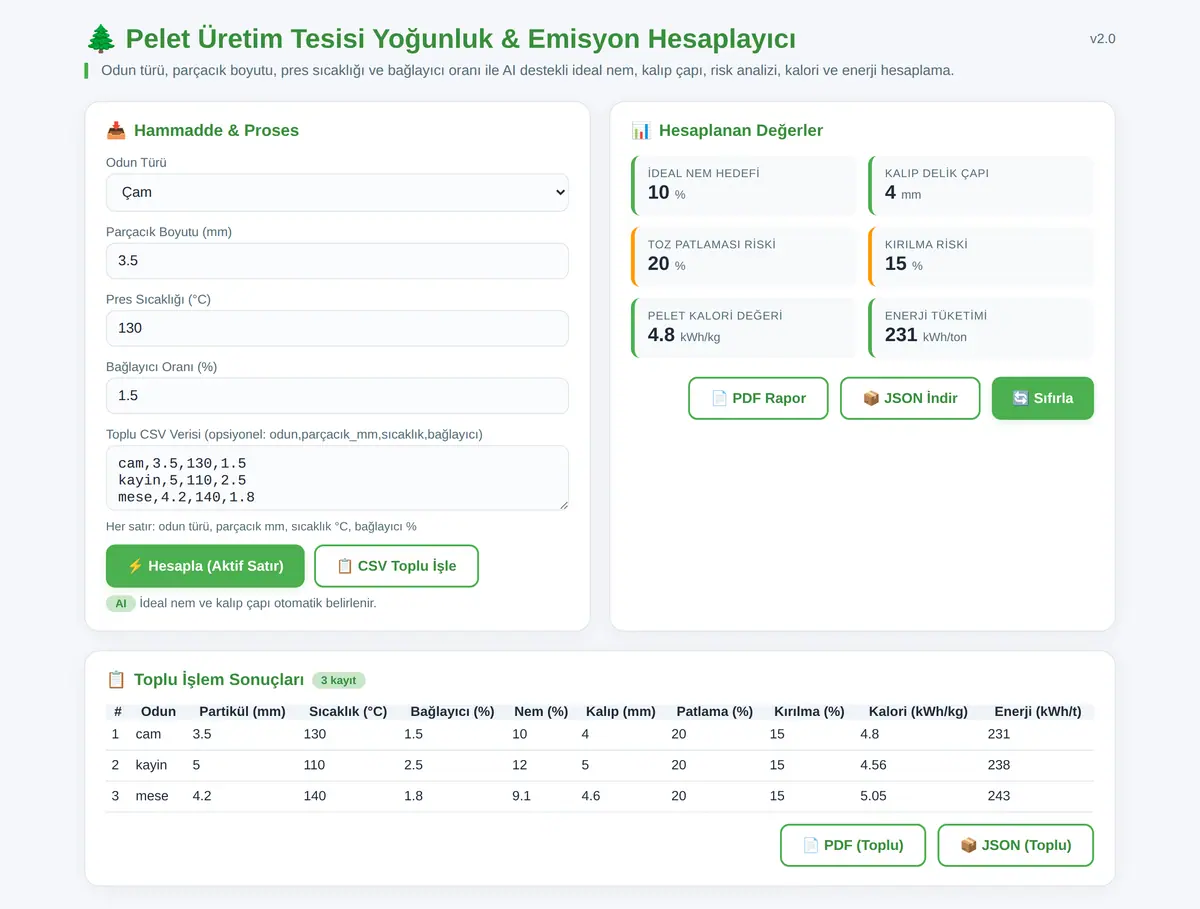This screenshot has width=1200, height=909.
Task: Click the Odun column header
Action: 158,712
